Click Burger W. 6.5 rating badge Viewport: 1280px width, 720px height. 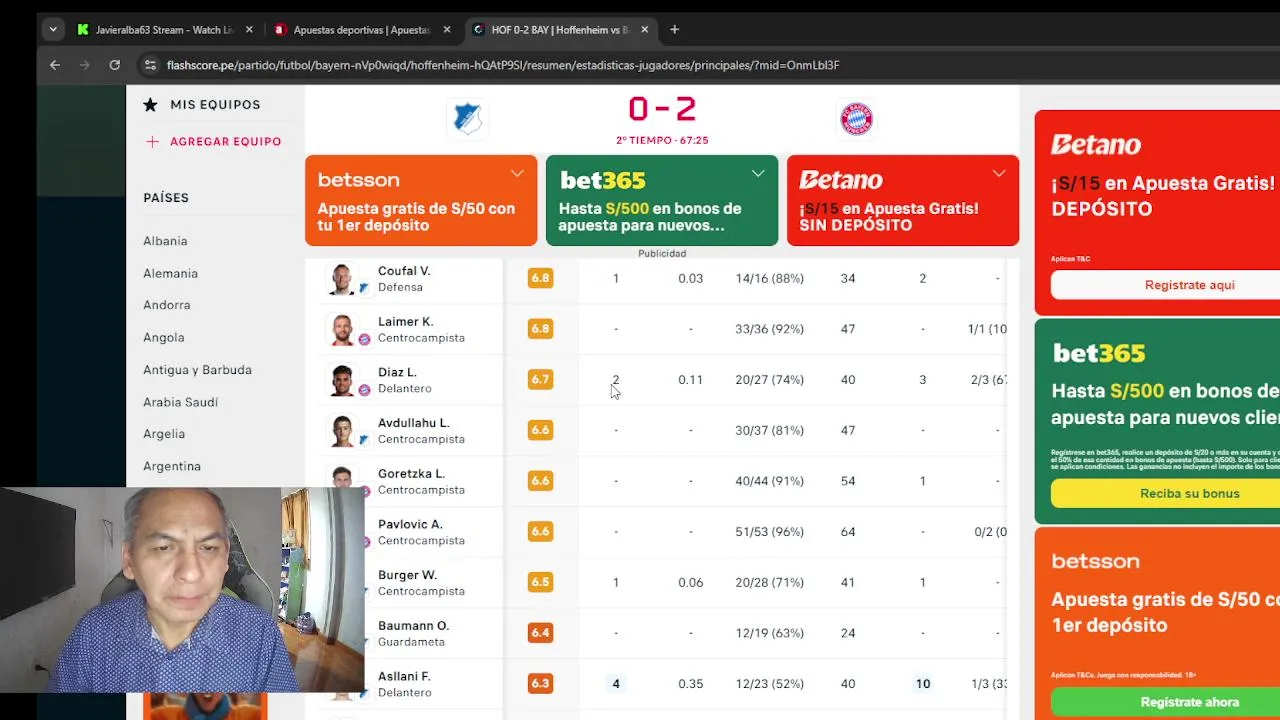(540, 582)
